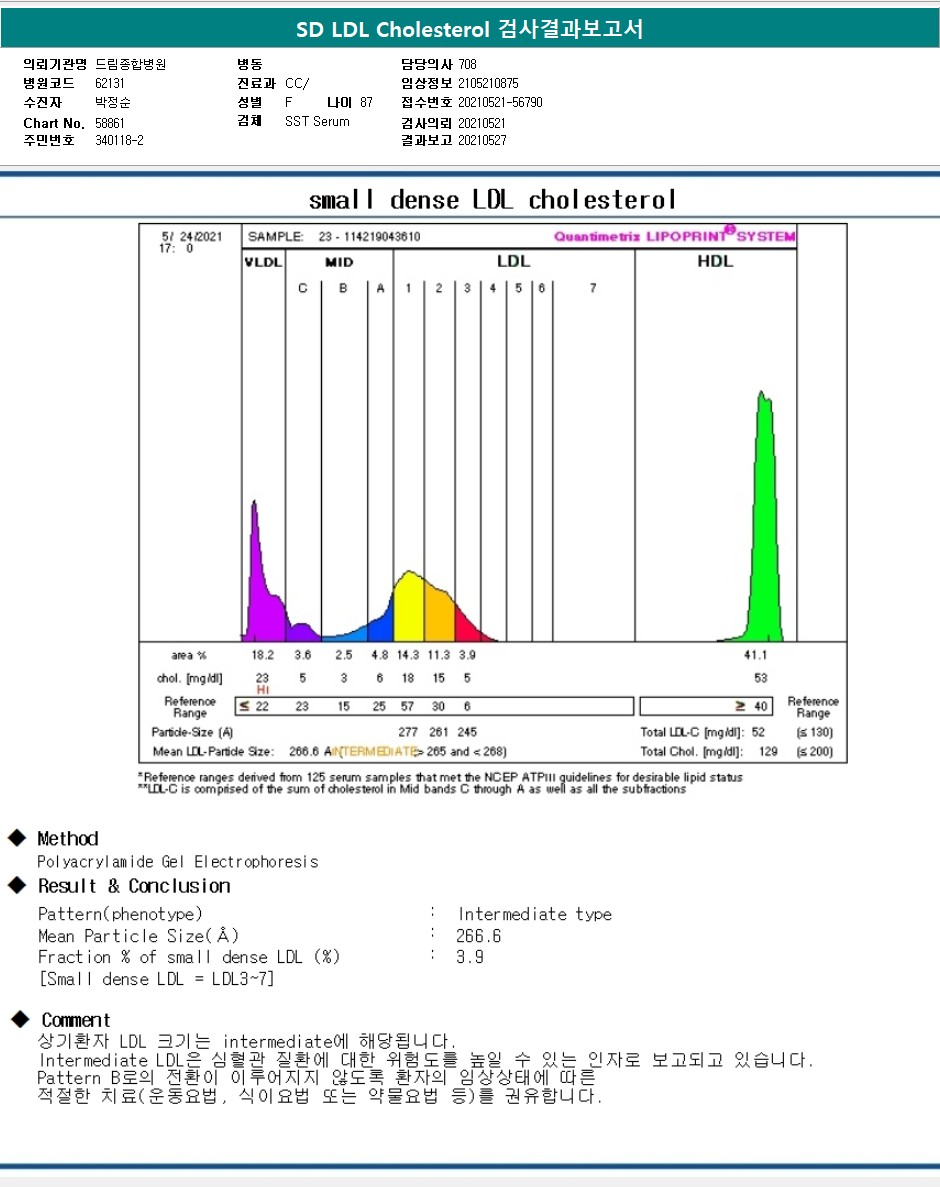
Task: Select the Total LDL-C value '52'
Action: (x=758, y=732)
